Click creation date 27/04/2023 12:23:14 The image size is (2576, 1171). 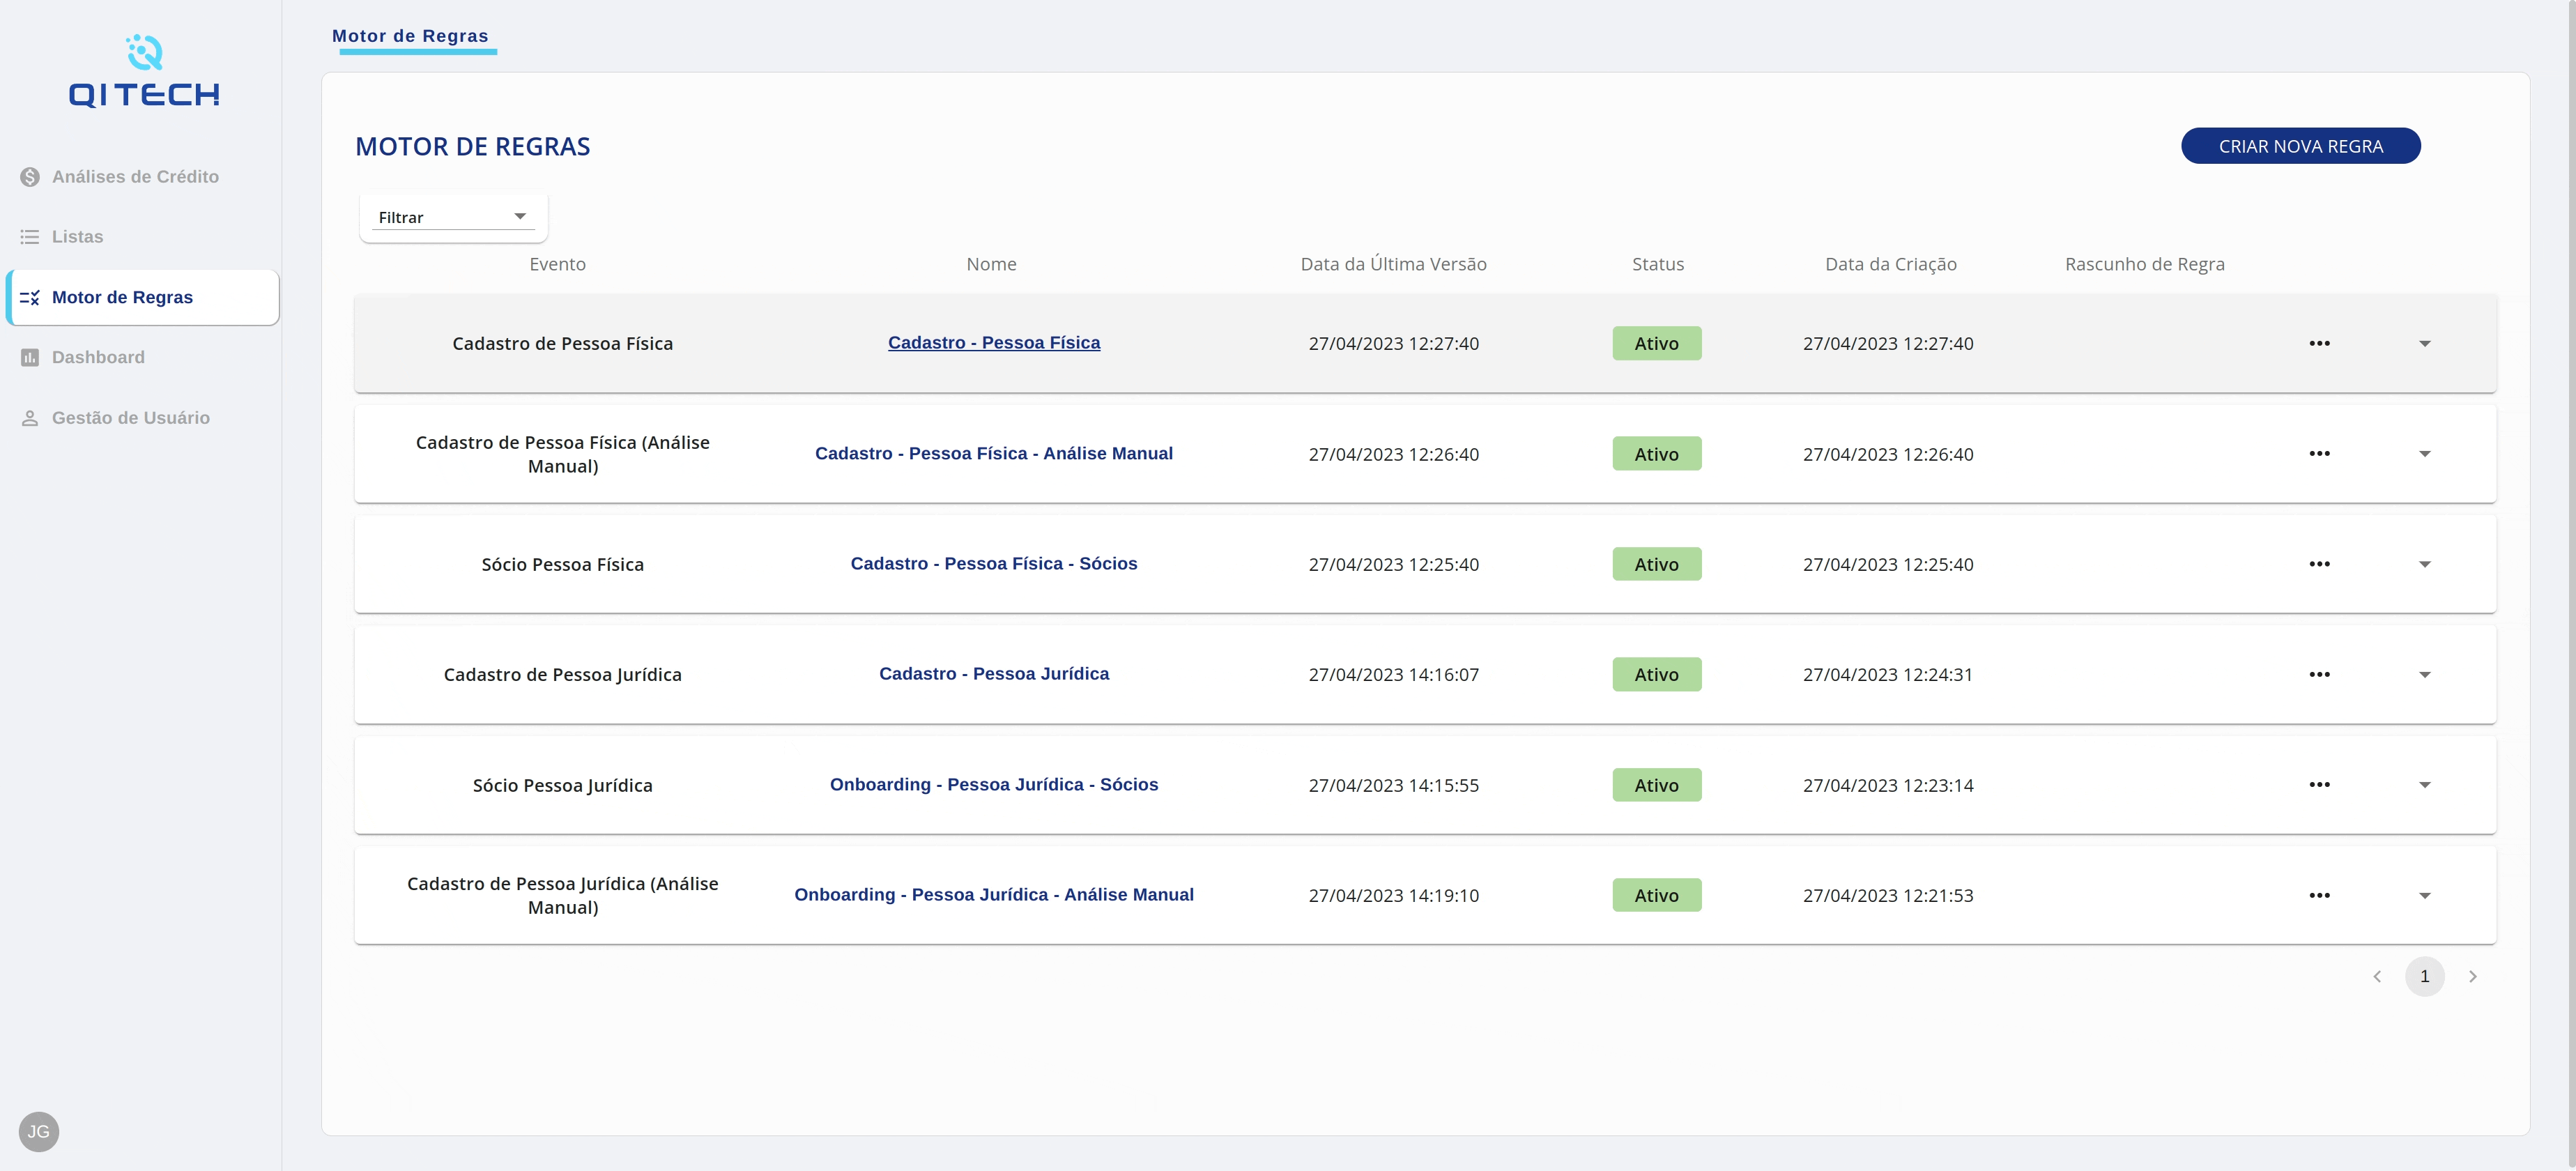coord(1888,786)
